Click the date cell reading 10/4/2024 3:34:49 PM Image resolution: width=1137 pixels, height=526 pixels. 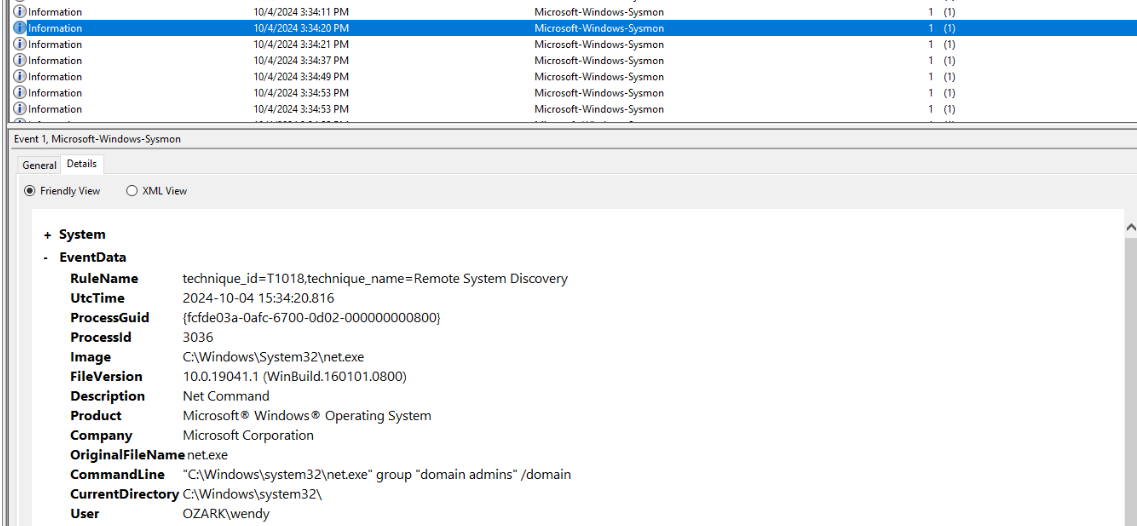coord(300,76)
